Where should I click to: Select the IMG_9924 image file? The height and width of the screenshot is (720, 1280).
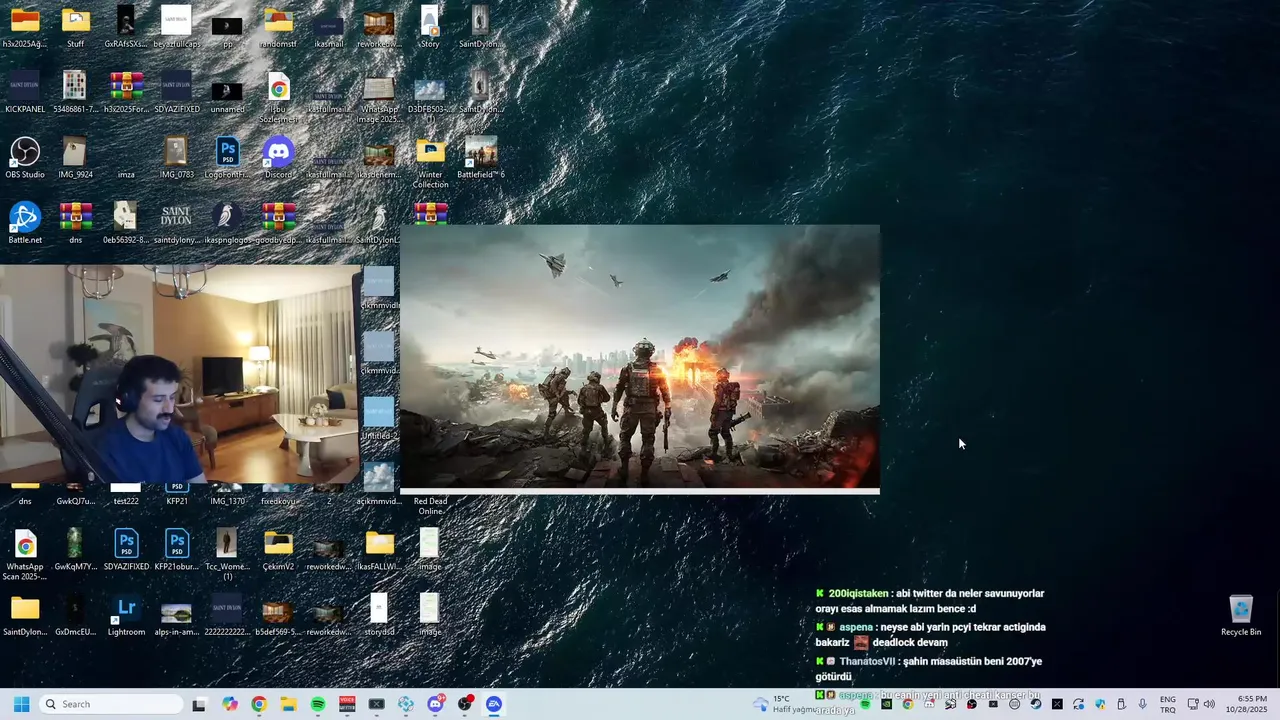click(x=75, y=158)
